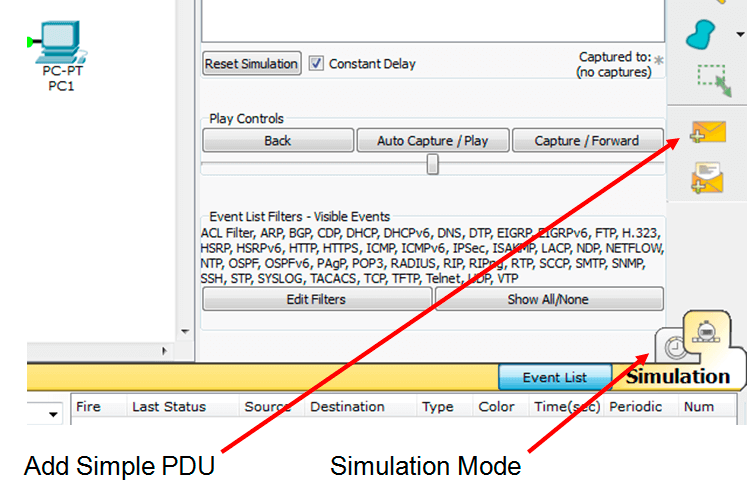This screenshot has height=490, width=748.
Task: Click the Capture / Forward button
Action: point(586,141)
